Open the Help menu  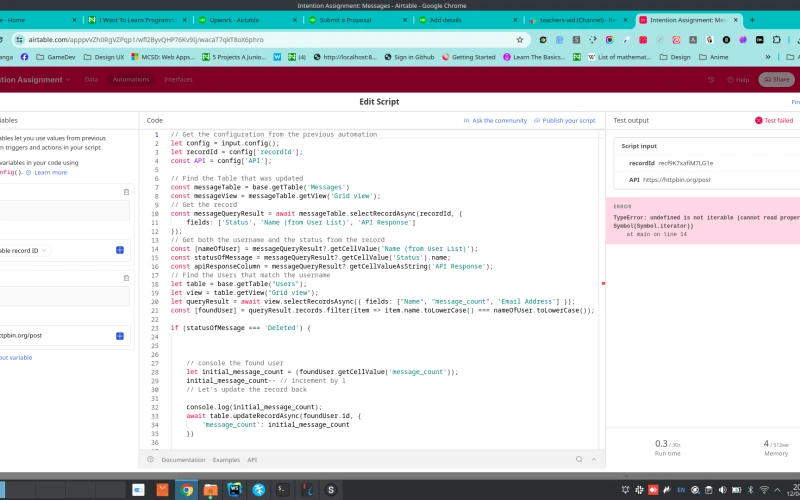(738, 80)
